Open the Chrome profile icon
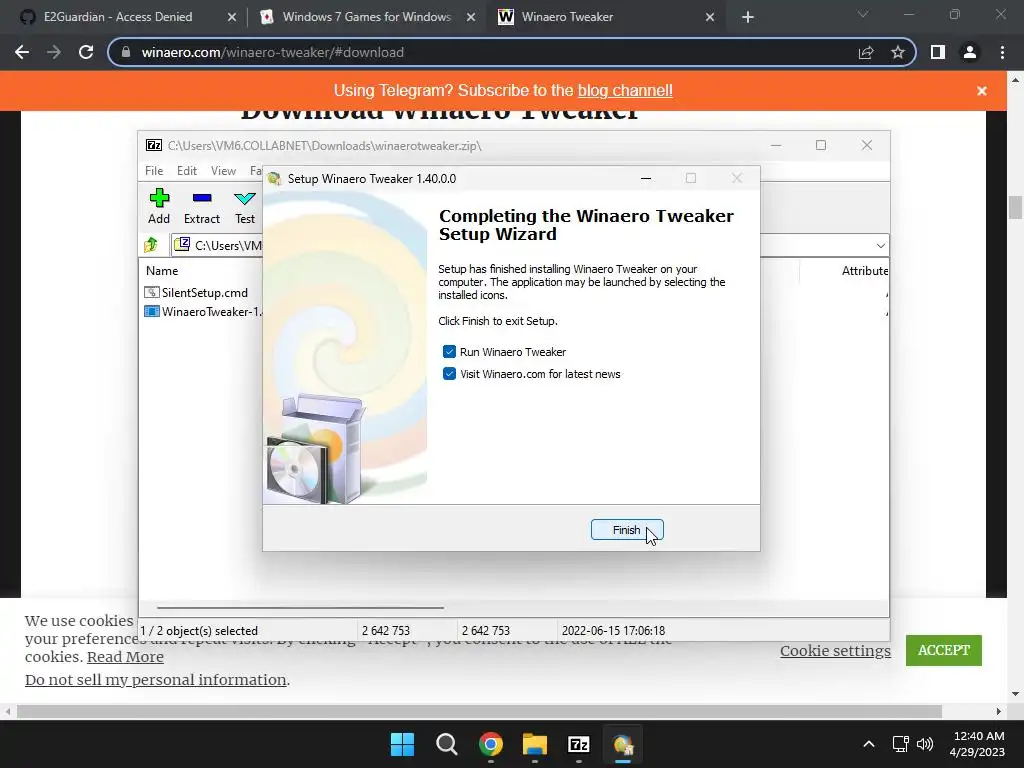Image resolution: width=1024 pixels, height=768 pixels. [970, 52]
